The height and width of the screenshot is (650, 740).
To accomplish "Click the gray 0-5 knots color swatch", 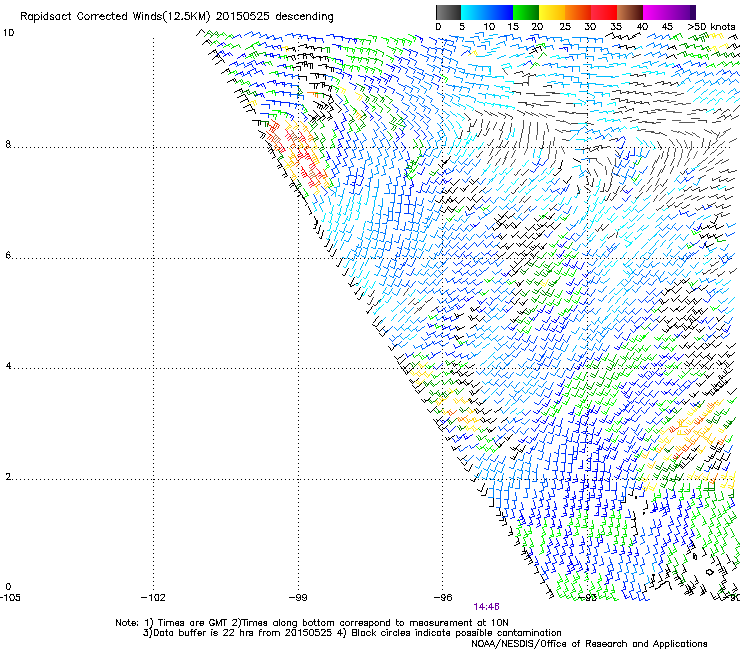I will [448, 12].
